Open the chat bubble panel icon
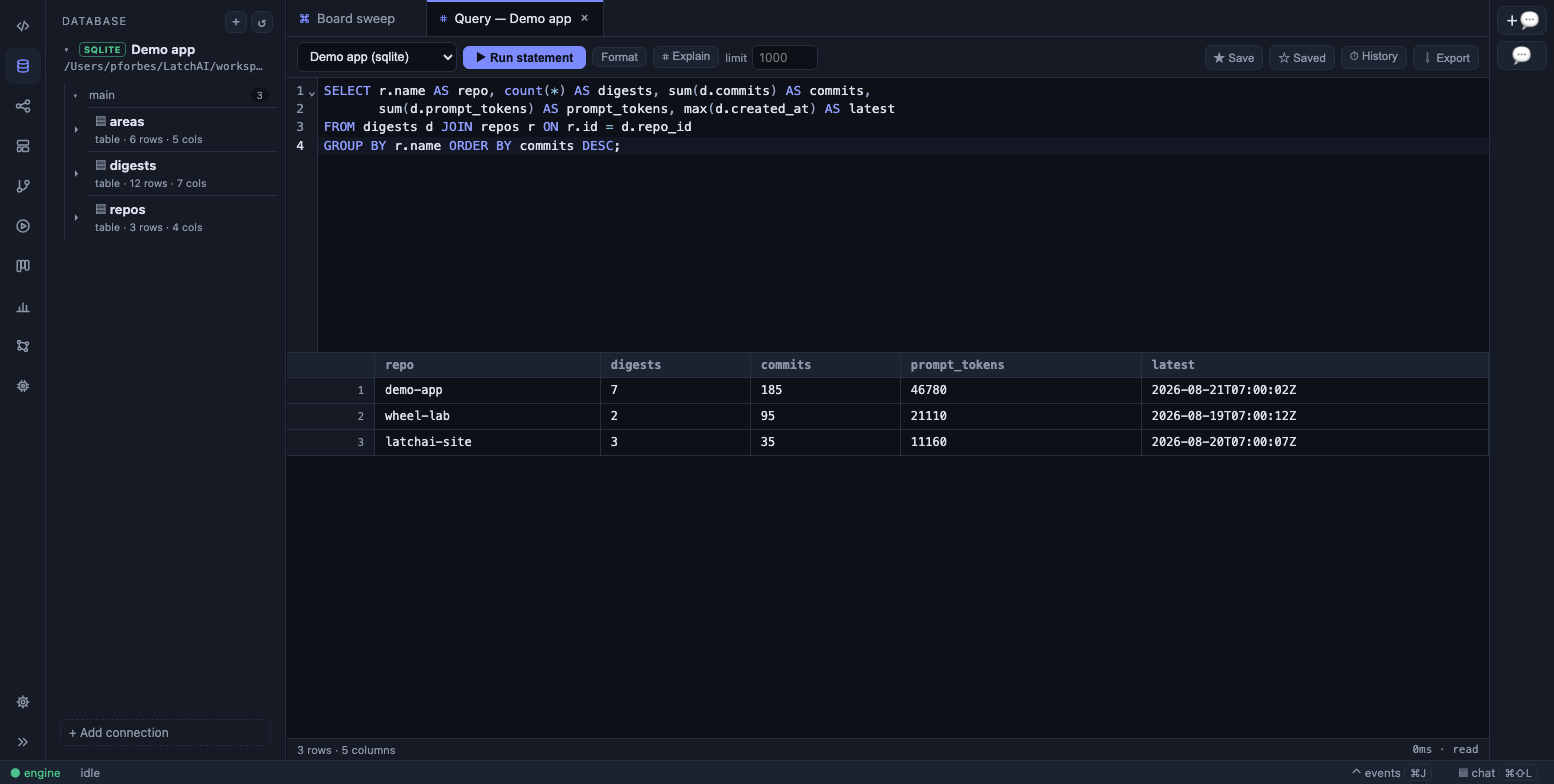1554x784 pixels. pyautogui.click(x=1522, y=55)
